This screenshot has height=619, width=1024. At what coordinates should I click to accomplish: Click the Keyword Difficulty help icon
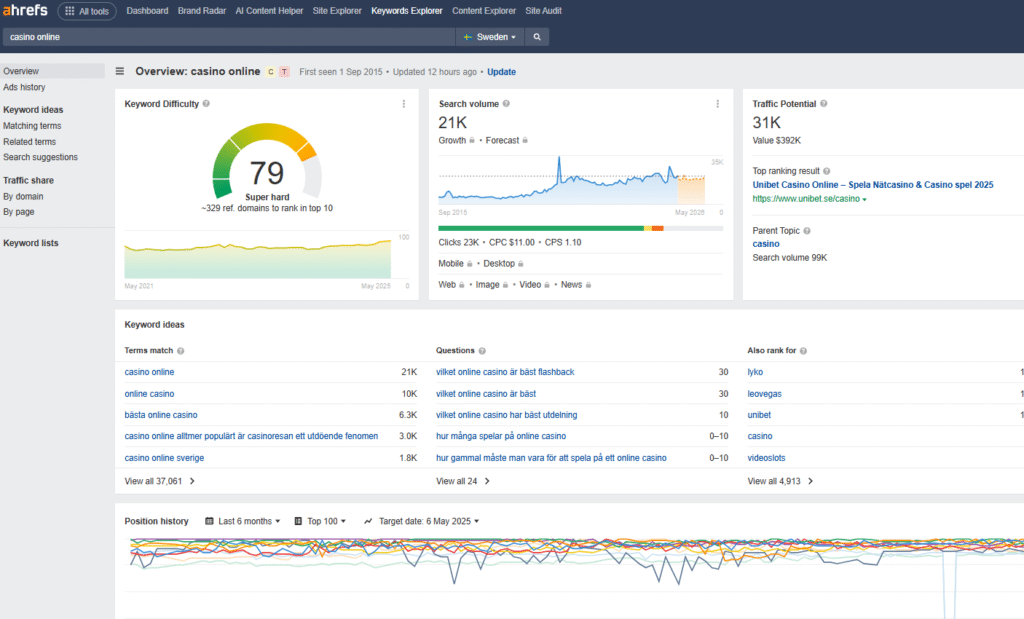click(206, 104)
